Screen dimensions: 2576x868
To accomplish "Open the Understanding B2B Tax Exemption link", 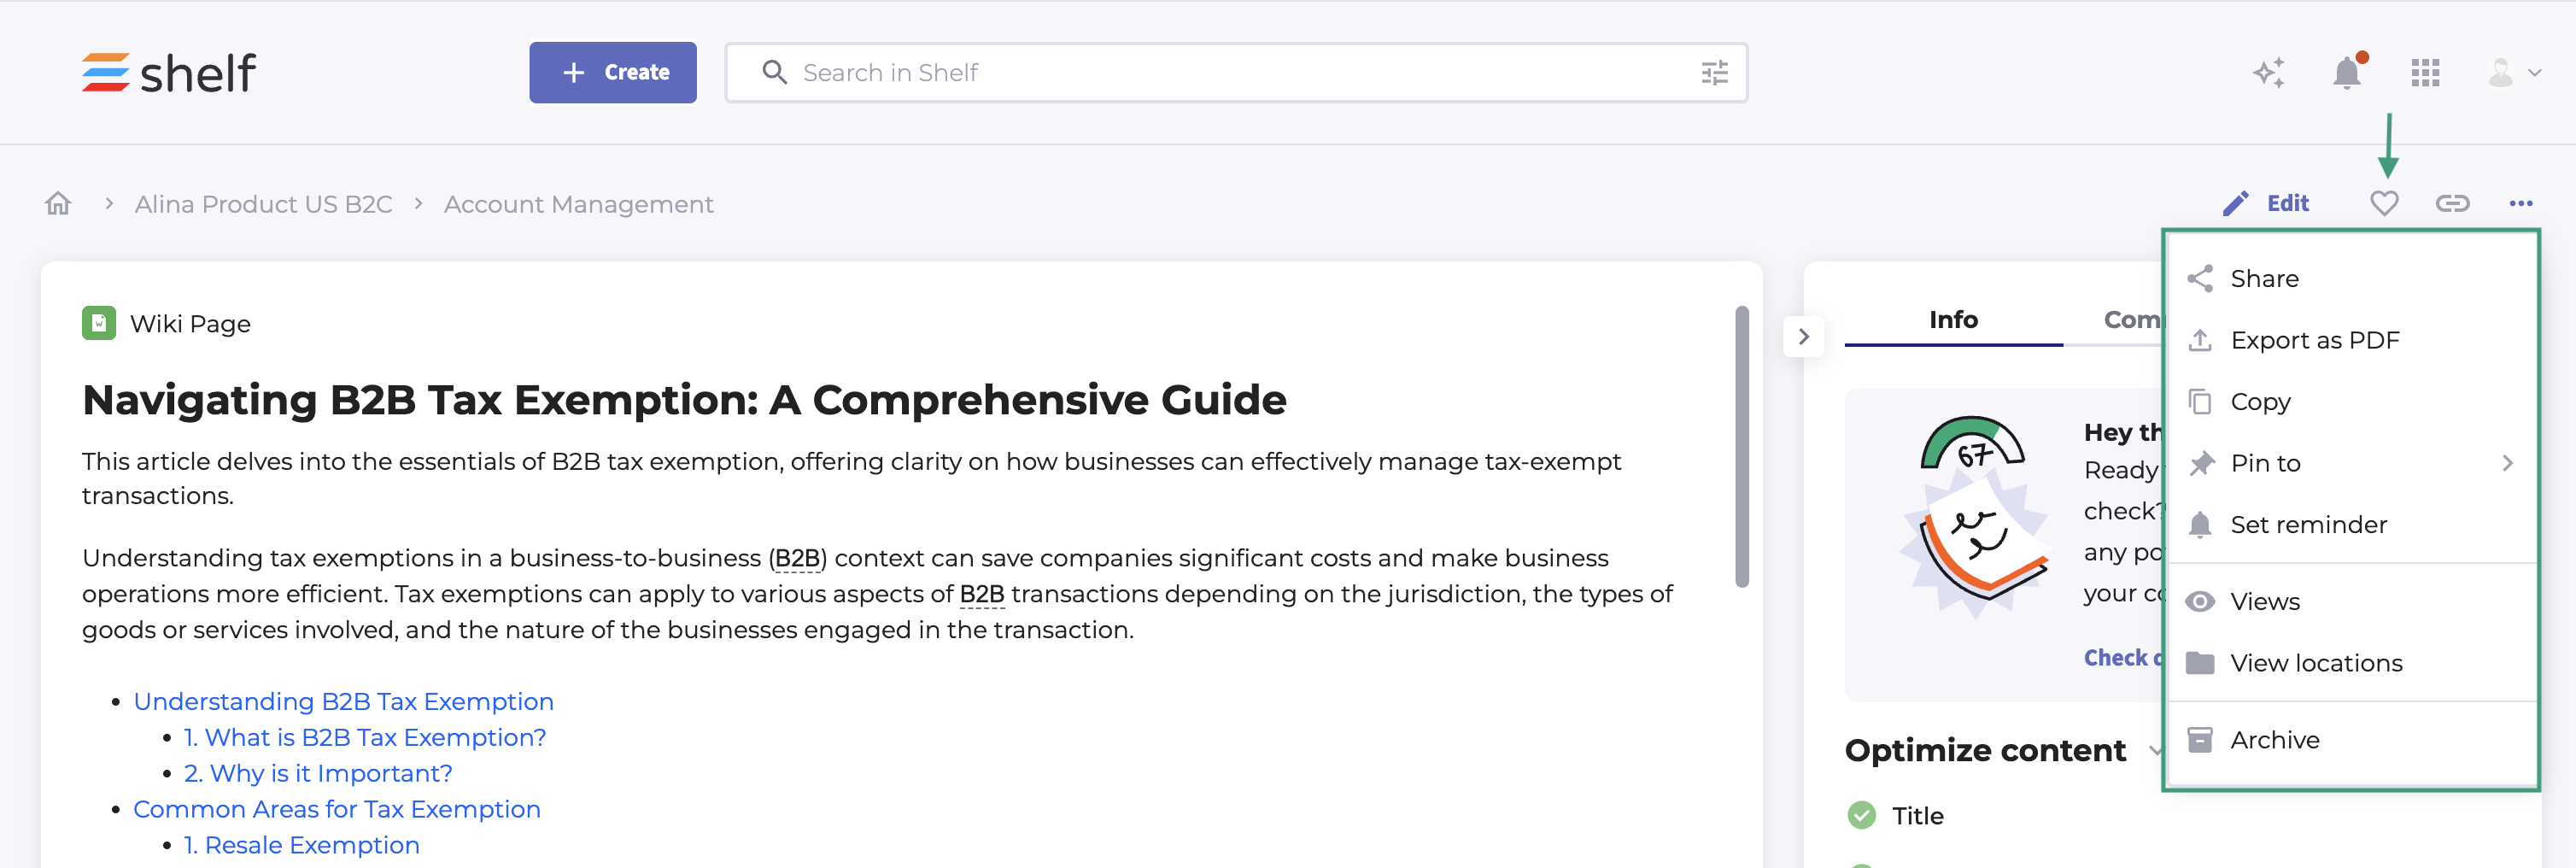I will 343,702.
